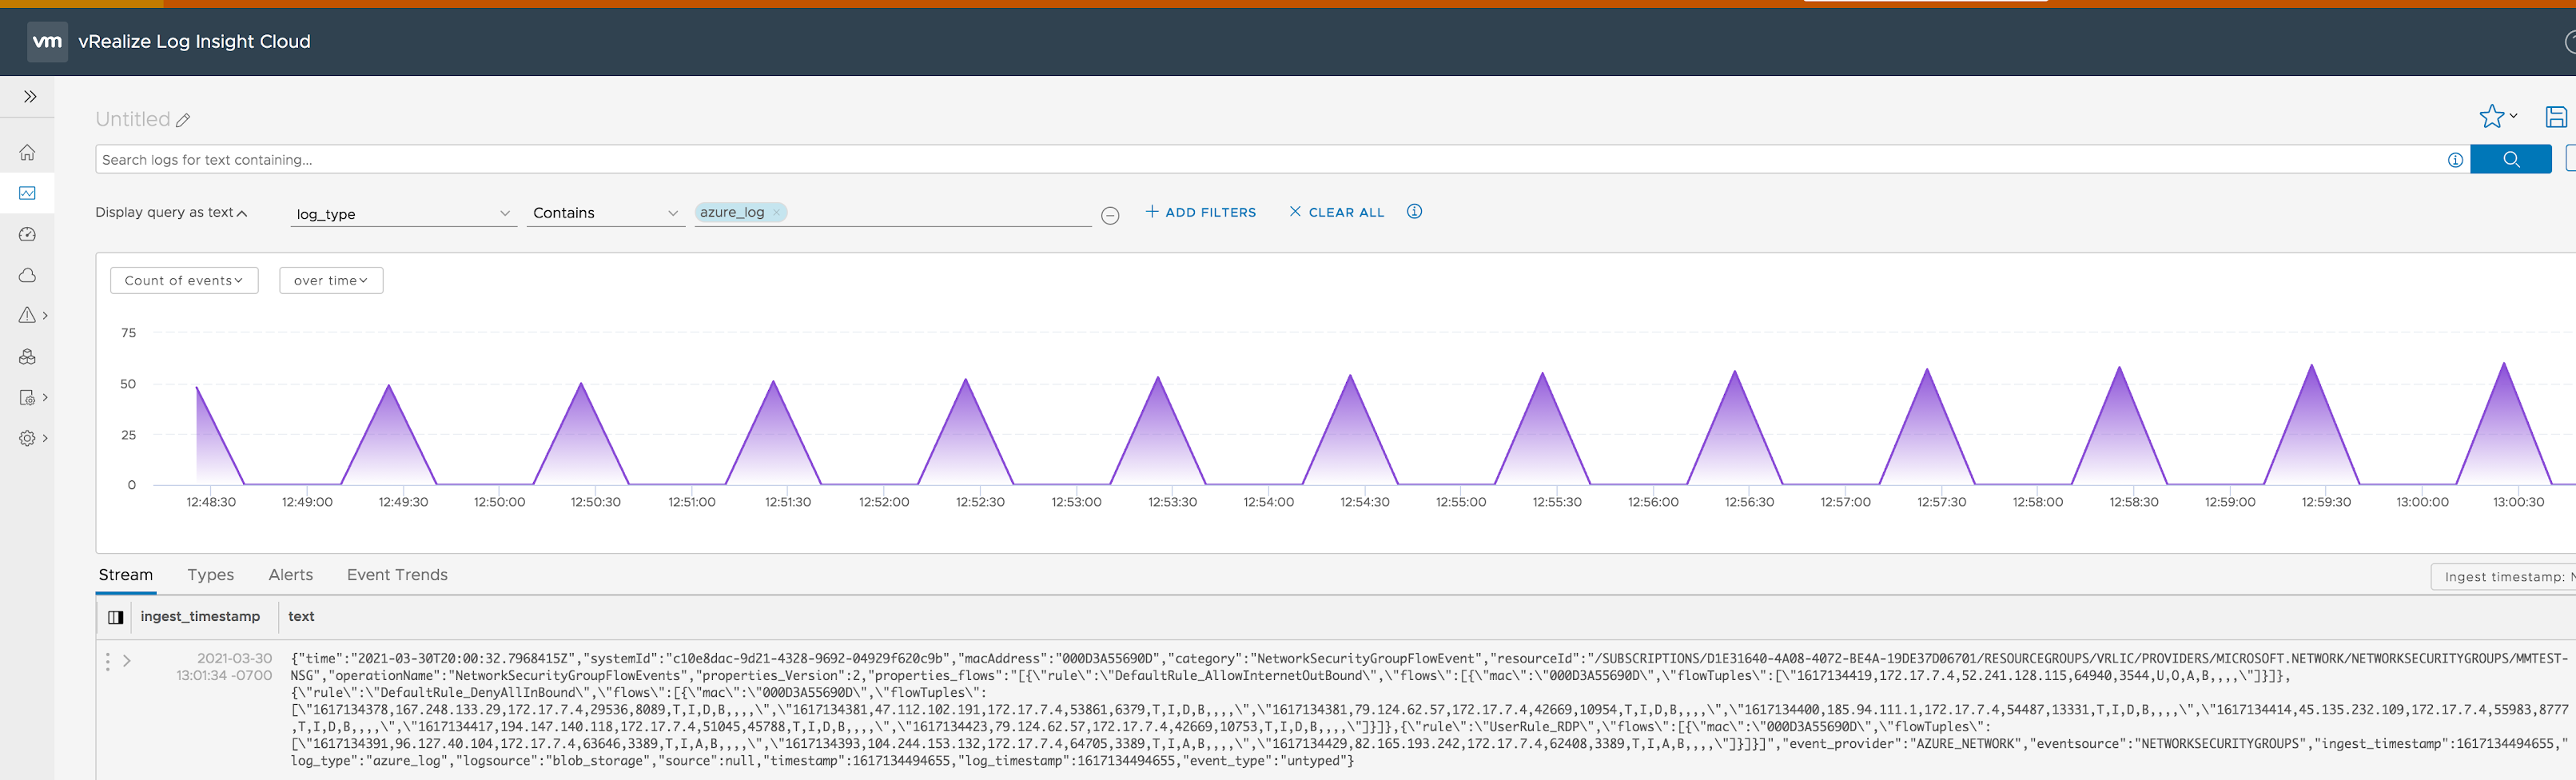Viewport: 2576px width, 780px height.
Task: Save the query with floppy icon
Action: click(2556, 117)
